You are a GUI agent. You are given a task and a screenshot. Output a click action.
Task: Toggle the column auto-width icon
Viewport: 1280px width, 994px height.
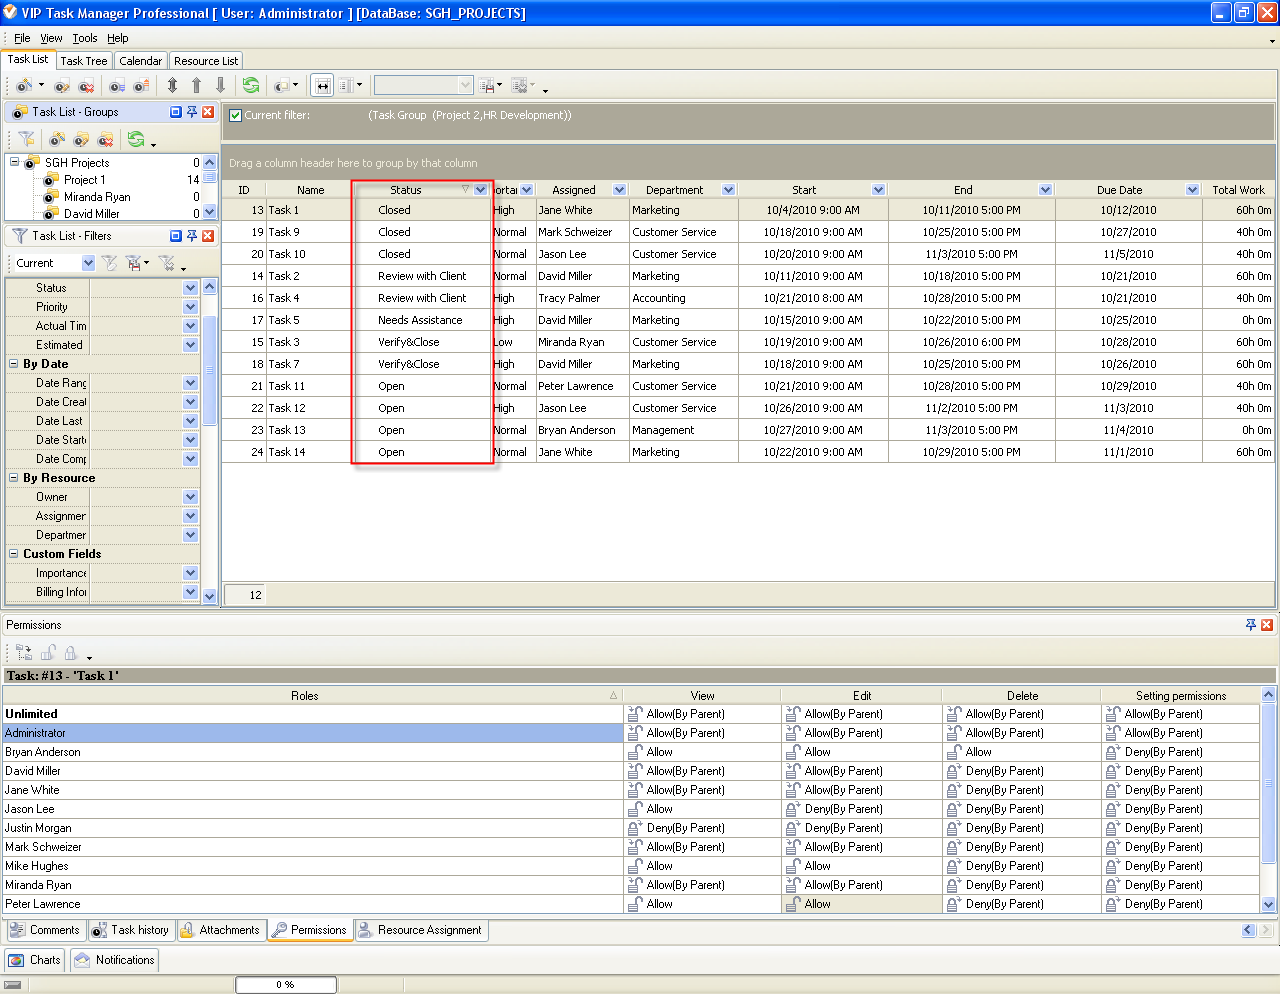pyautogui.click(x=322, y=86)
